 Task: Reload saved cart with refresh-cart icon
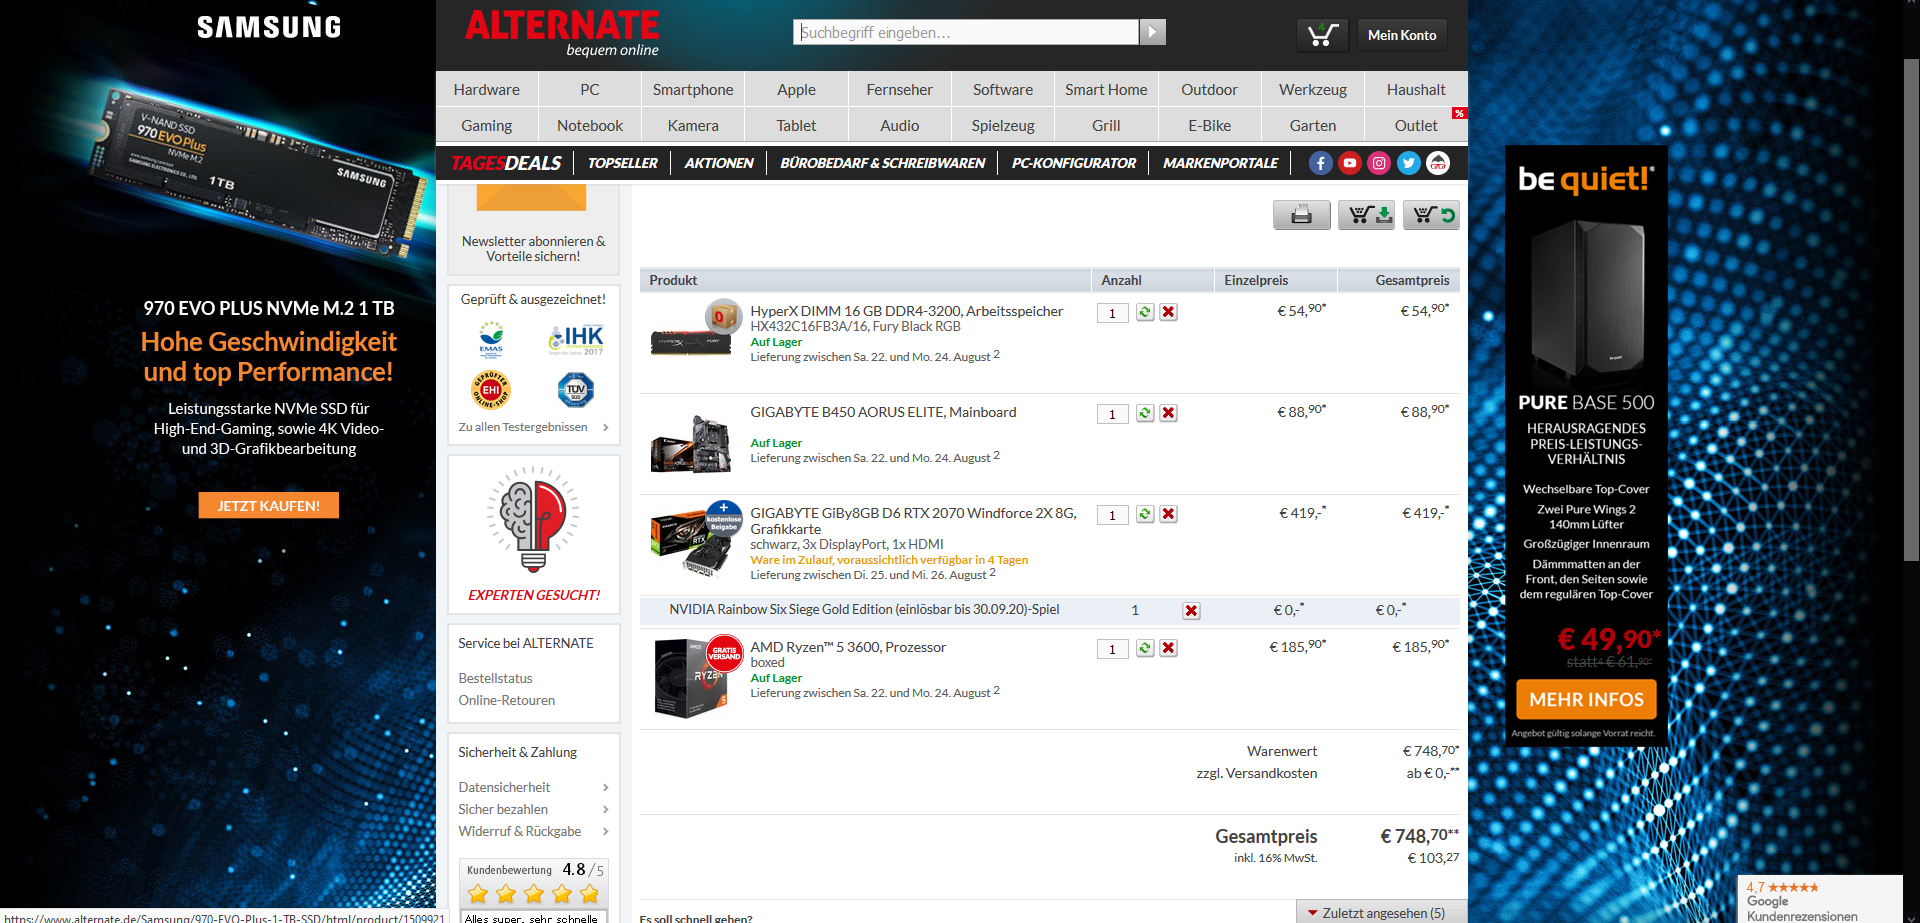[1431, 215]
